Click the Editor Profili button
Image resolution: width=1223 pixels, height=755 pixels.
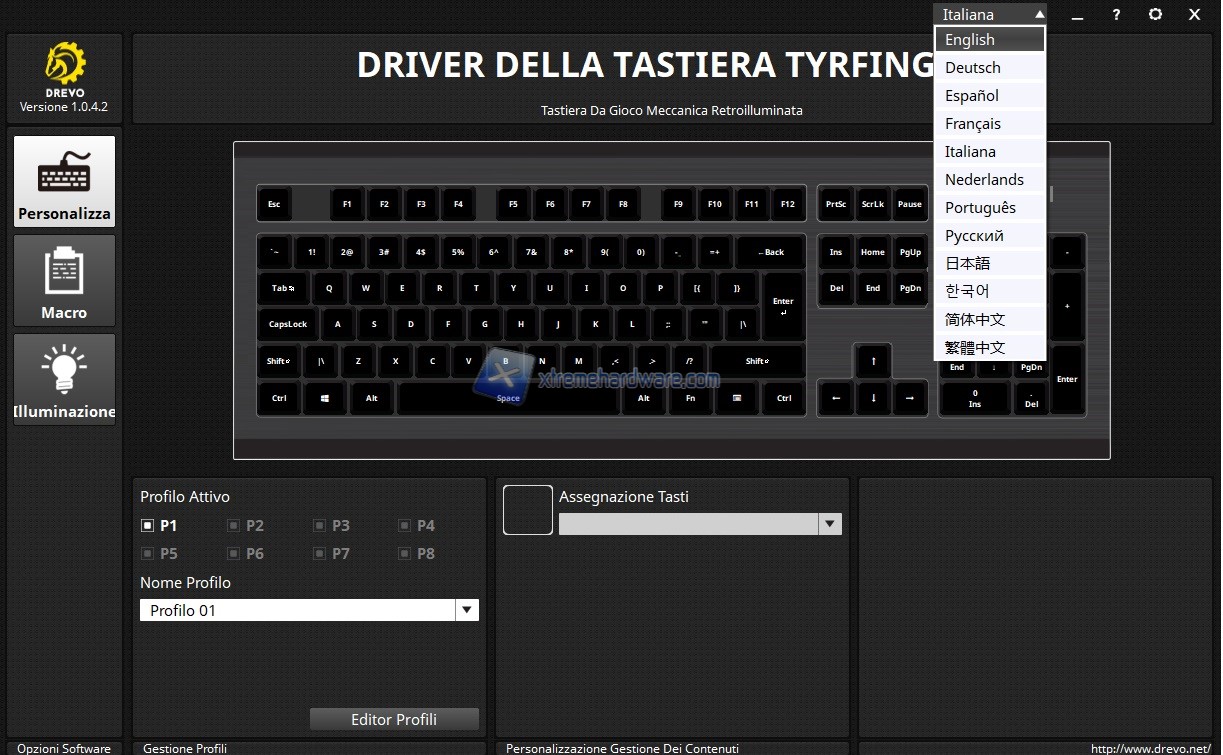pos(394,719)
